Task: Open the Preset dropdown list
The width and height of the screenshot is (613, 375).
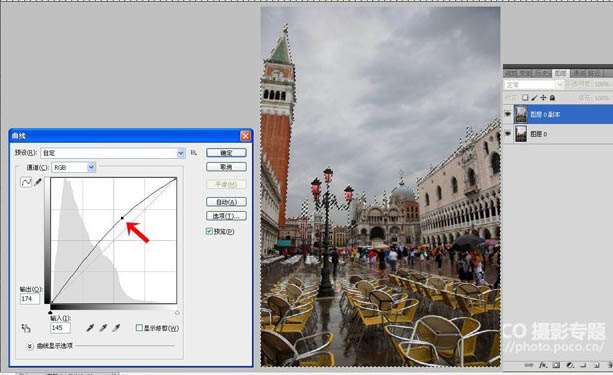Action: tap(113, 153)
